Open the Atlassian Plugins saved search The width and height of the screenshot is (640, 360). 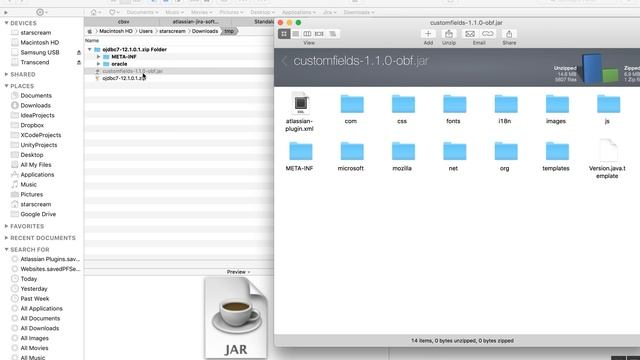pyautogui.click(x=50, y=259)
